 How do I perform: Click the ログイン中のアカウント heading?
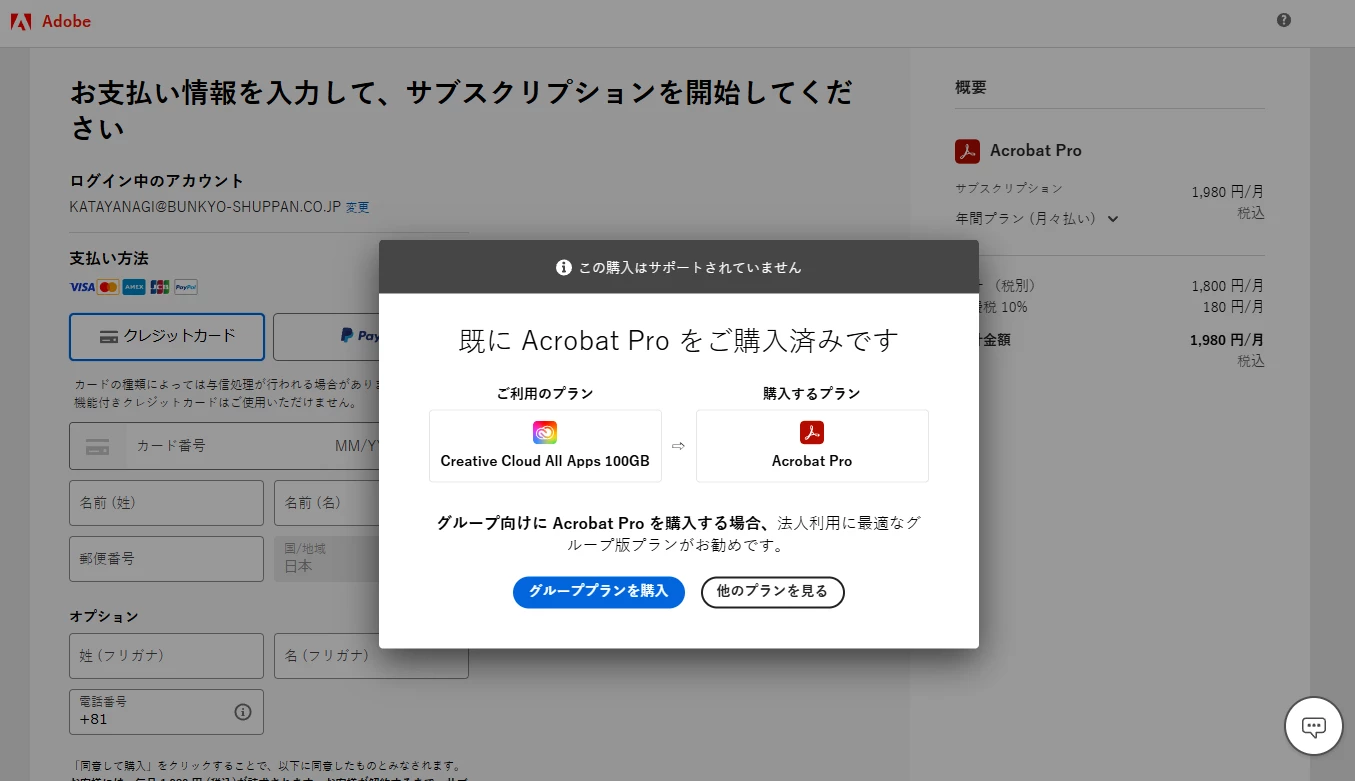[x=157, y=181]
